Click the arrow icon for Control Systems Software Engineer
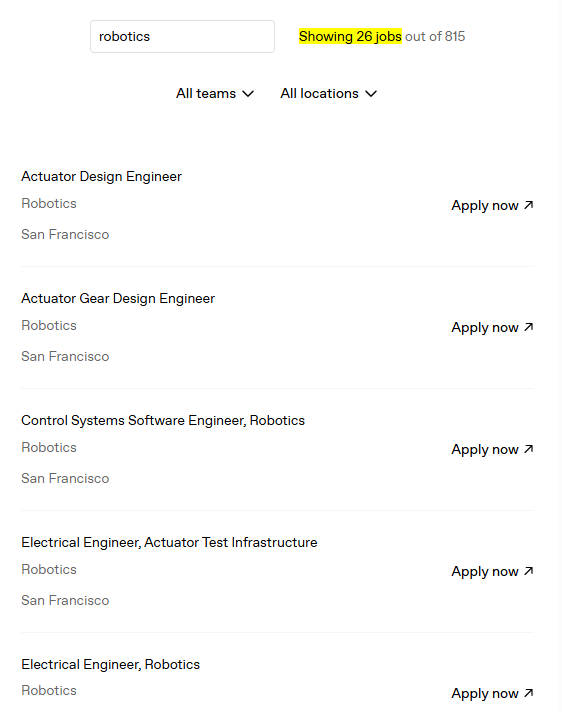Image resolution: width=562 pixels, height=712 pixels. click(x=528, y=449)
